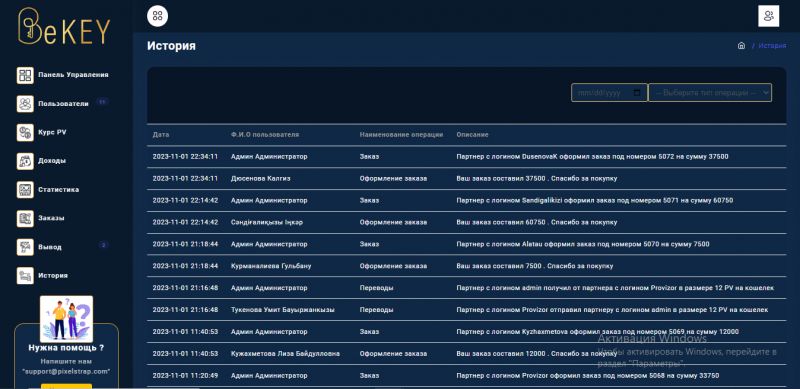Open Вывод menu item

coord(49,247)
